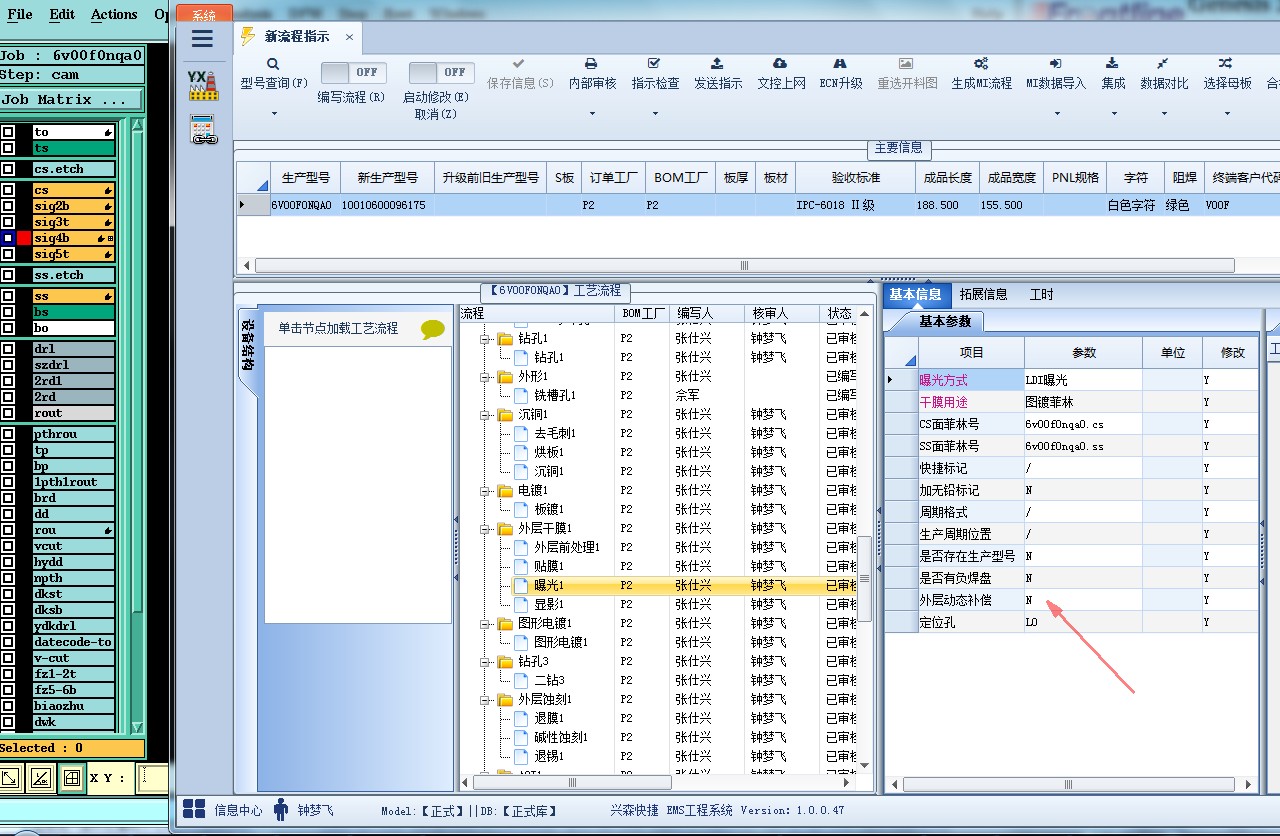Click the 指示检查 check icon
Image resolution: width=1280 pixels, height=836 pixels.
point(654,64)
